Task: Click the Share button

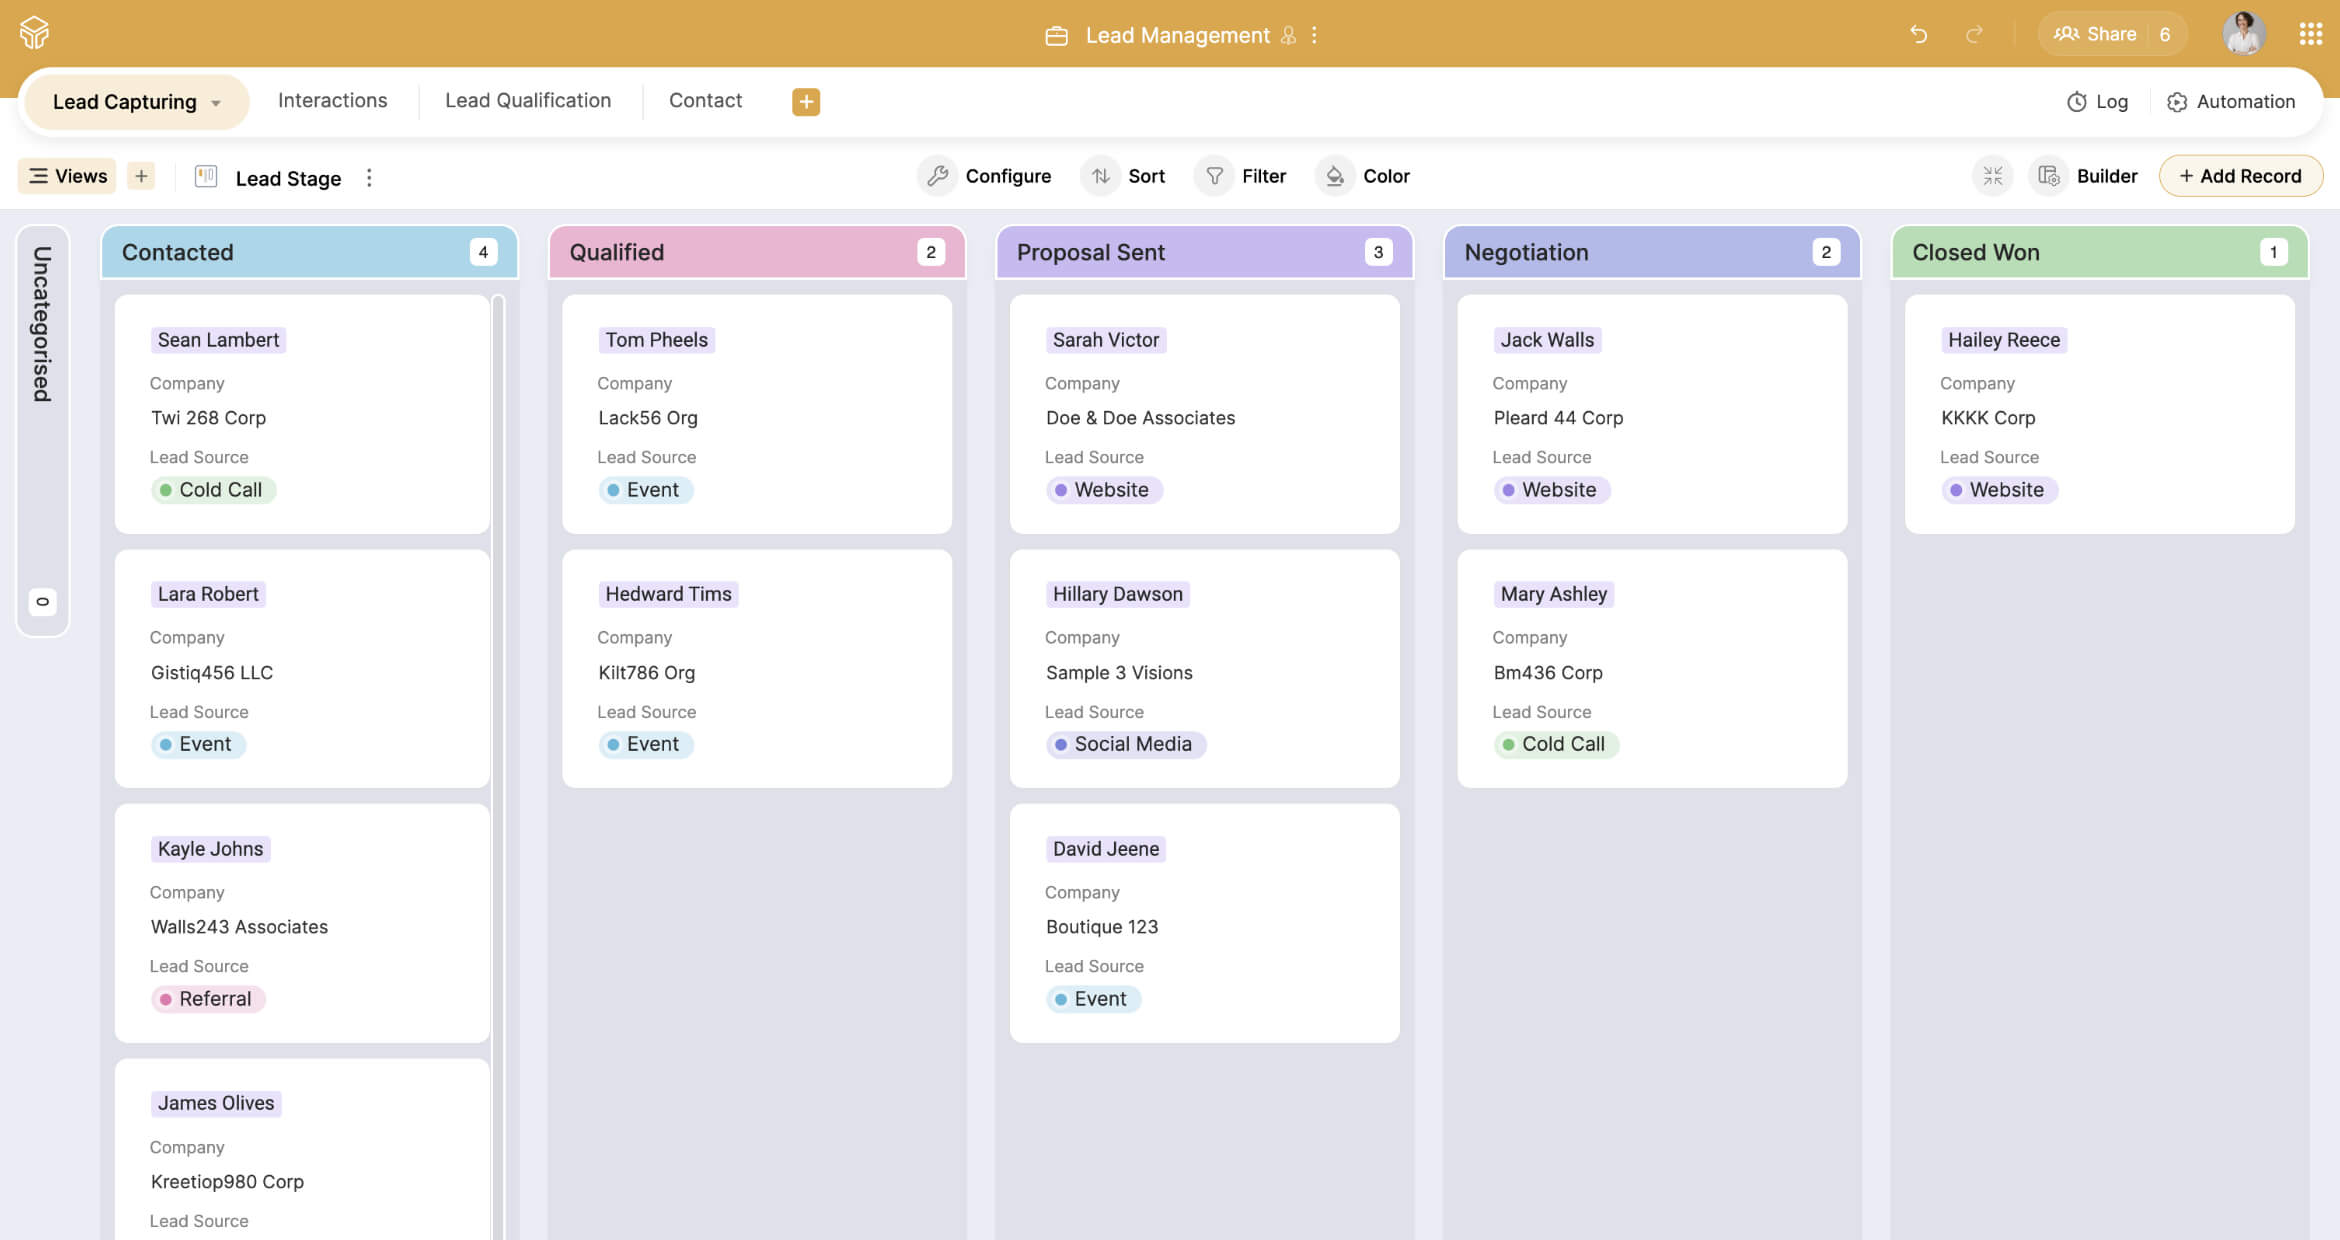Action: pos(2111,33)
